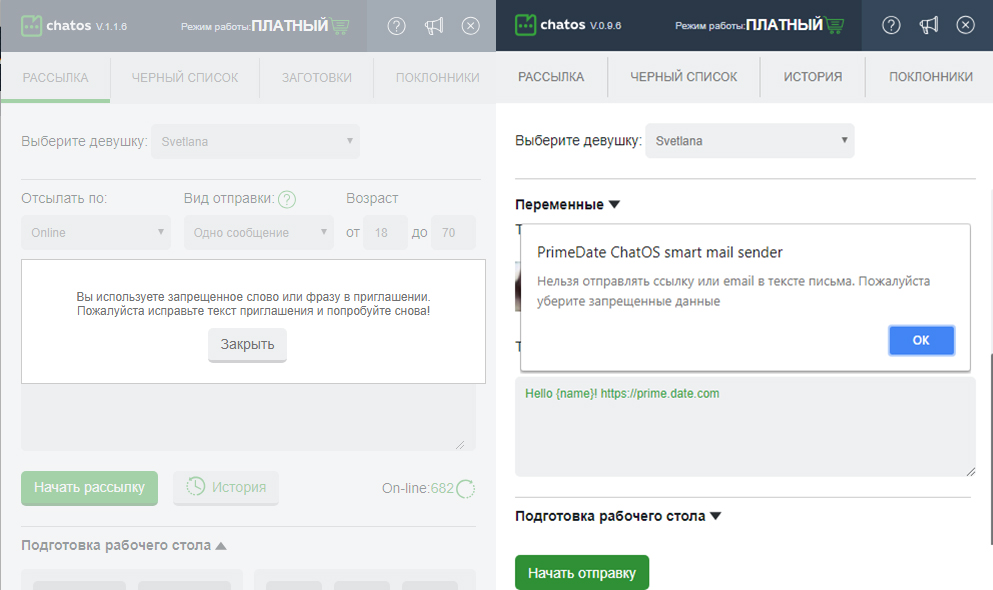Open the Svetlana dropdown in left window
Viewport: 993px width, 590px height.
pos(255,142)
